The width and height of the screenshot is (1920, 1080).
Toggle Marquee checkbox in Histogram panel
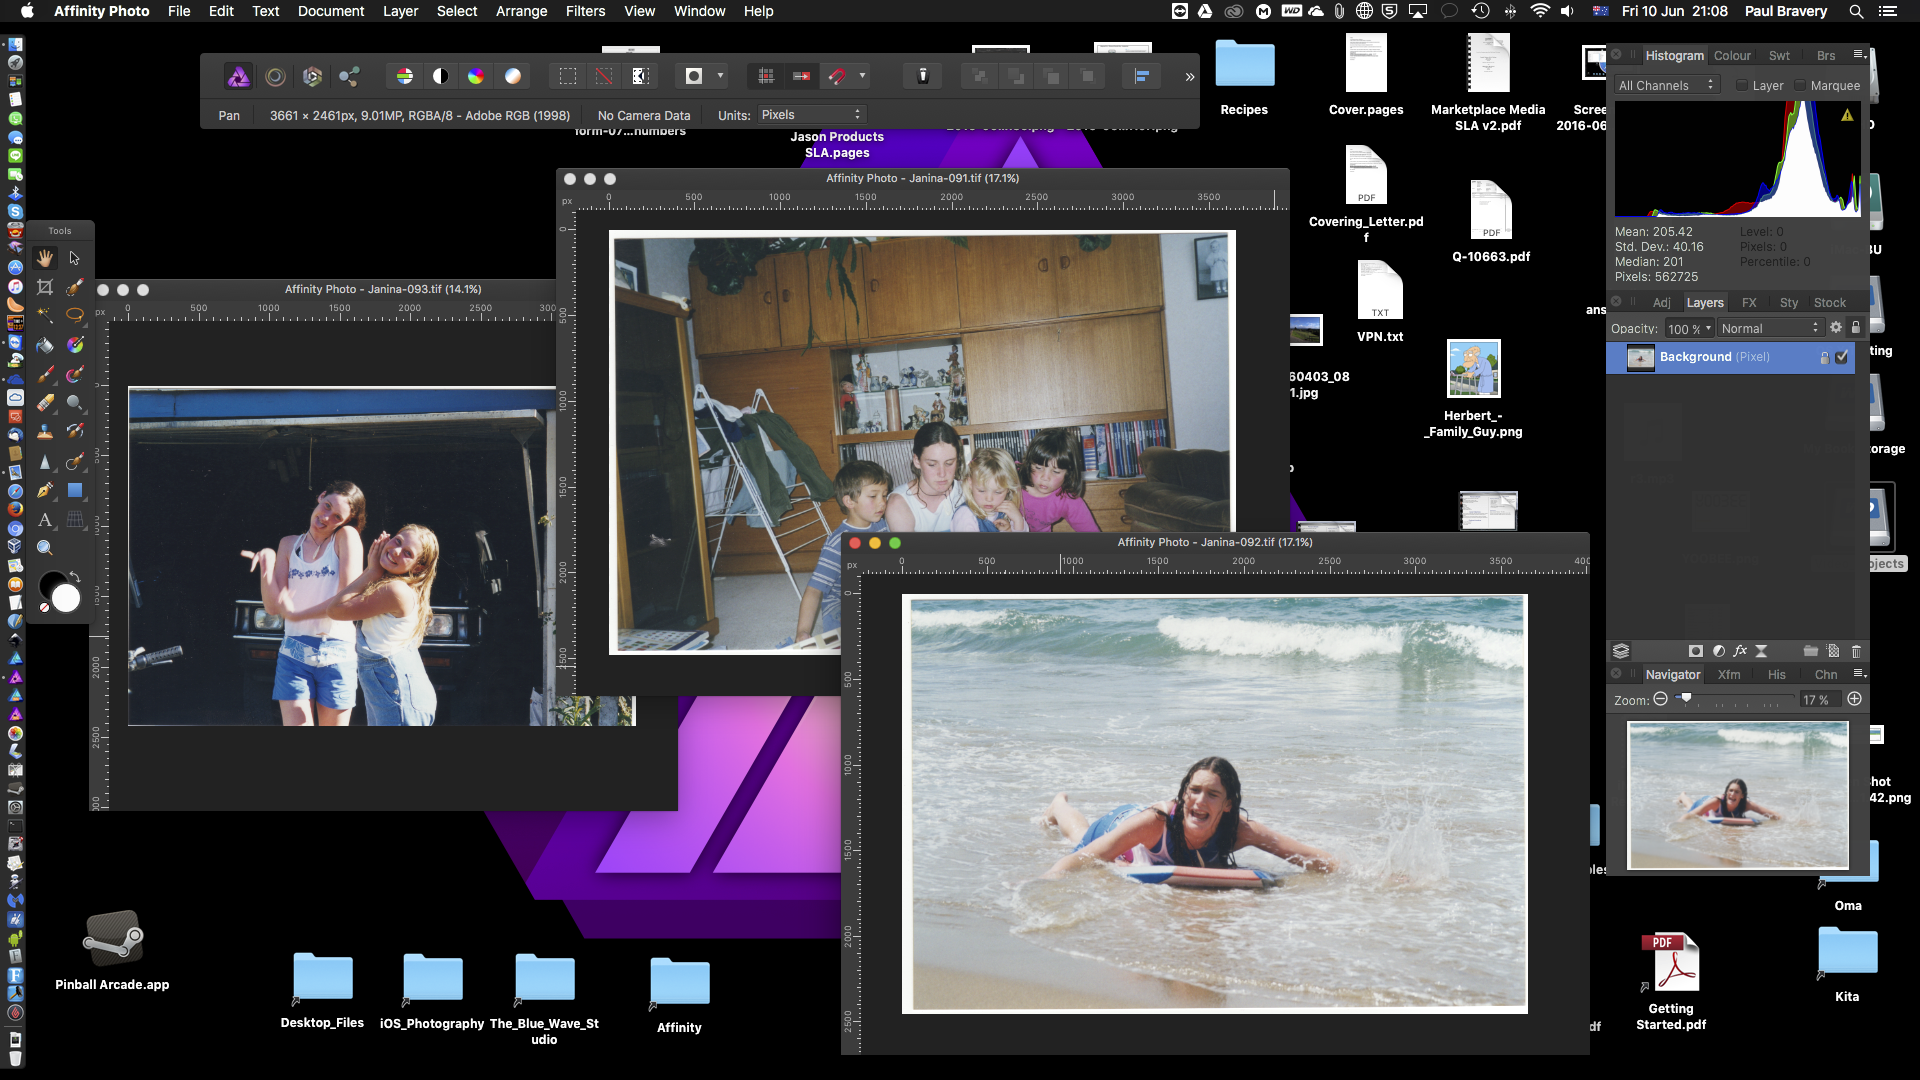tap(1800, 86)
